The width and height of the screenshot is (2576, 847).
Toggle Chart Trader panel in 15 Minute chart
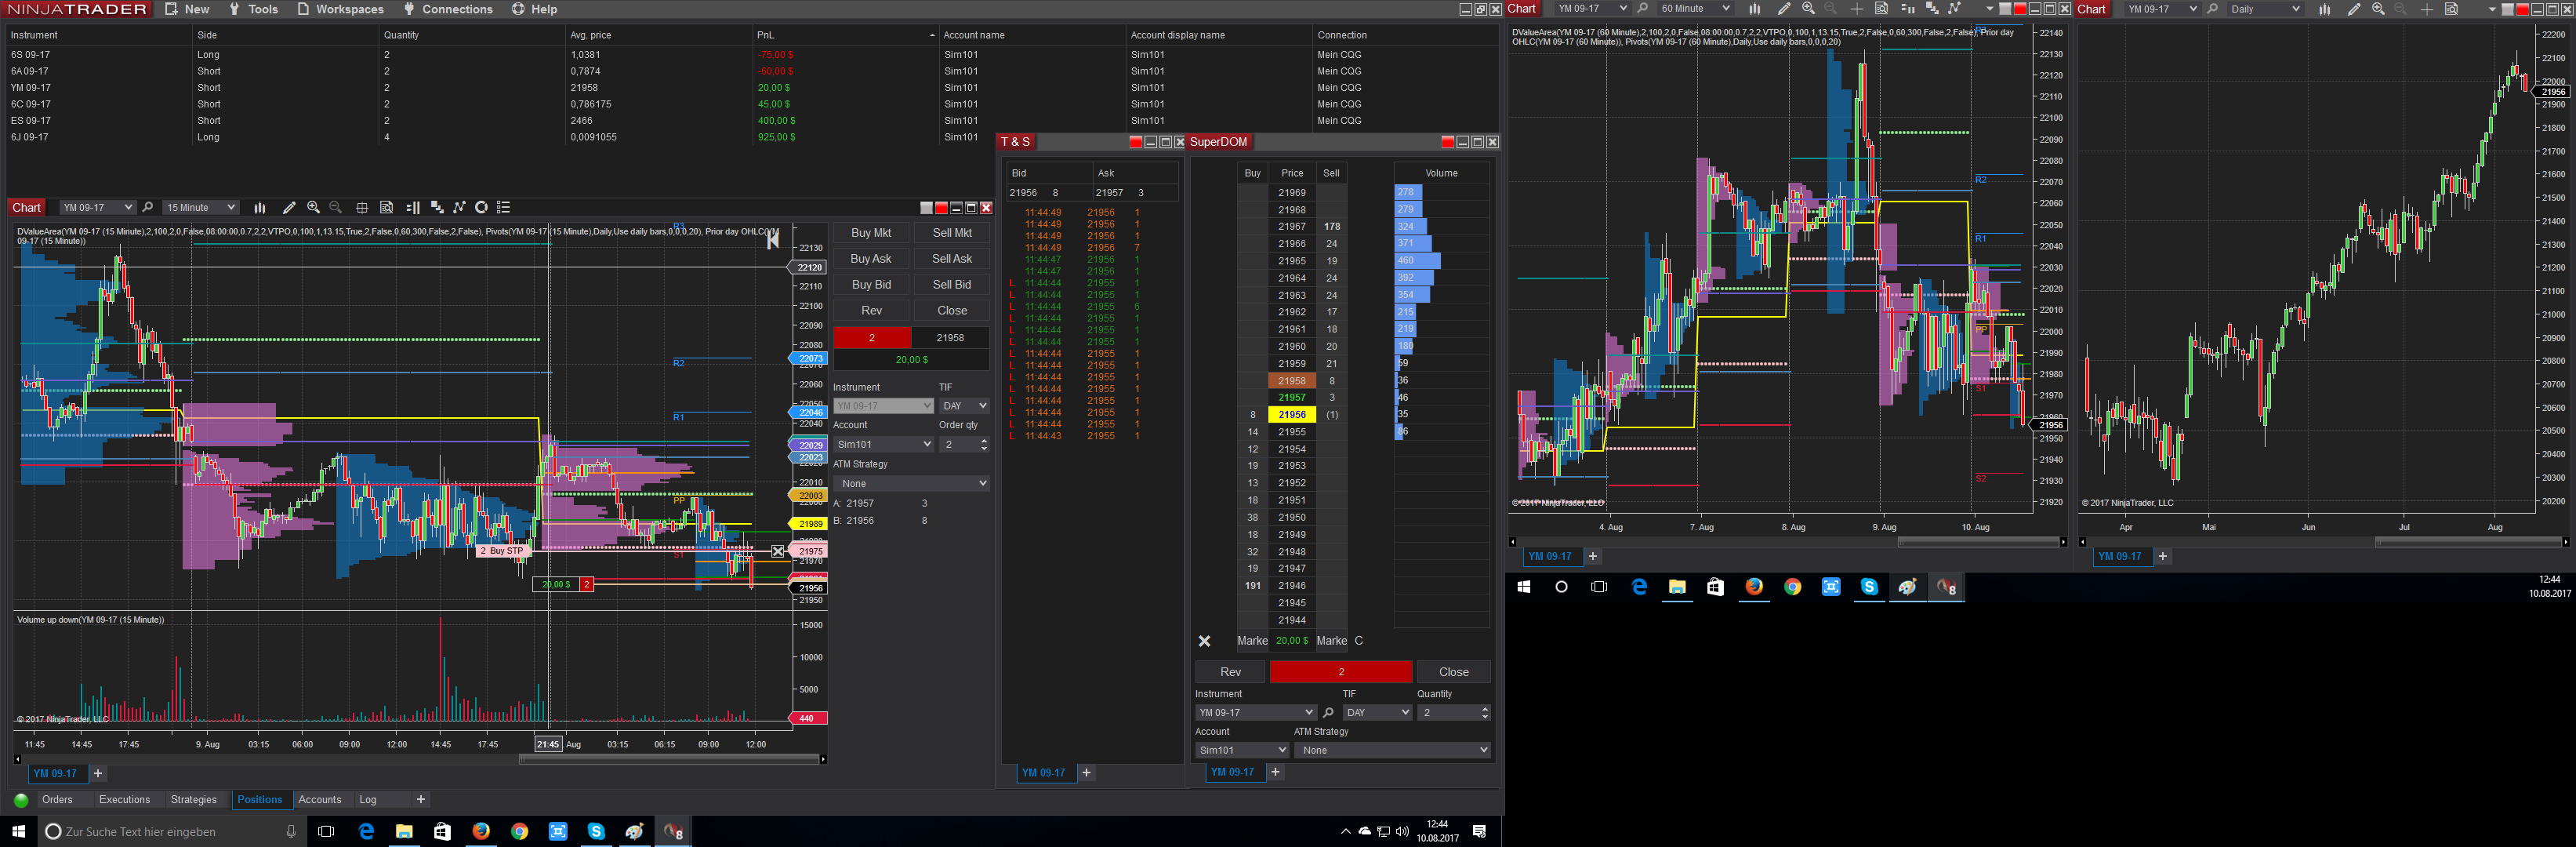pyautogui.click(x=413, y=208)
